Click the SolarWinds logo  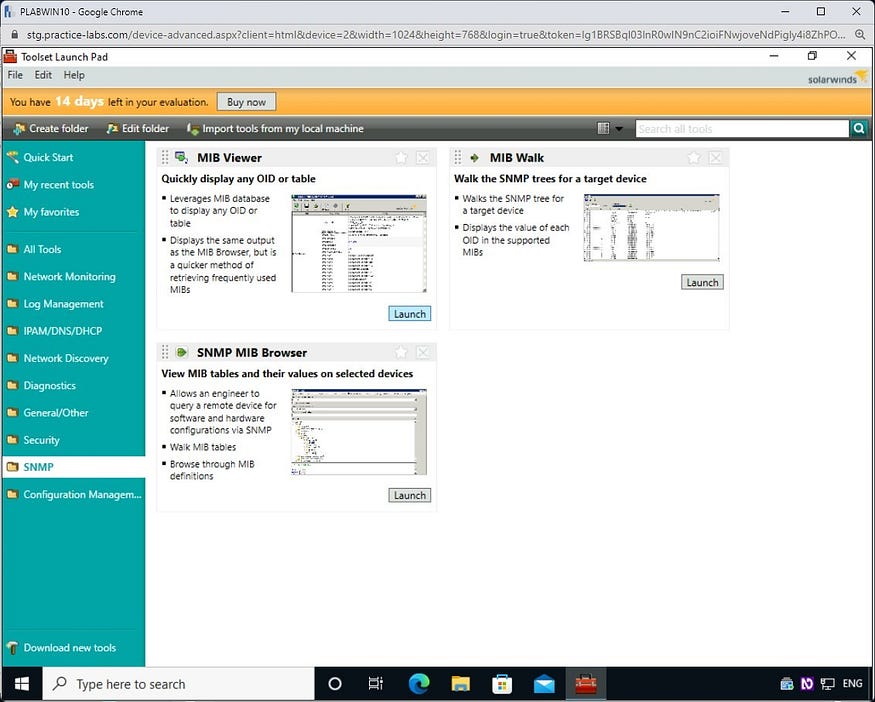[837, 77]
